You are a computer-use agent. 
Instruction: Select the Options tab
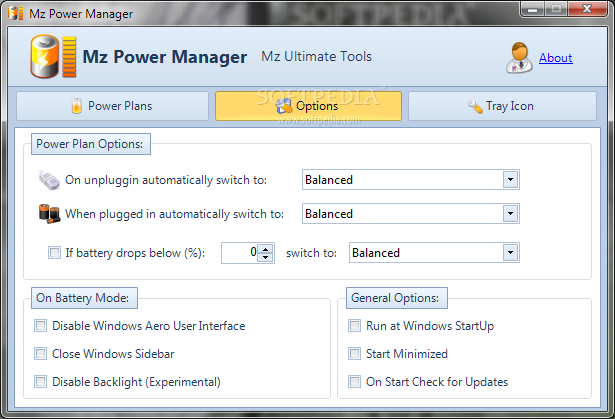[x=308, y=106]
